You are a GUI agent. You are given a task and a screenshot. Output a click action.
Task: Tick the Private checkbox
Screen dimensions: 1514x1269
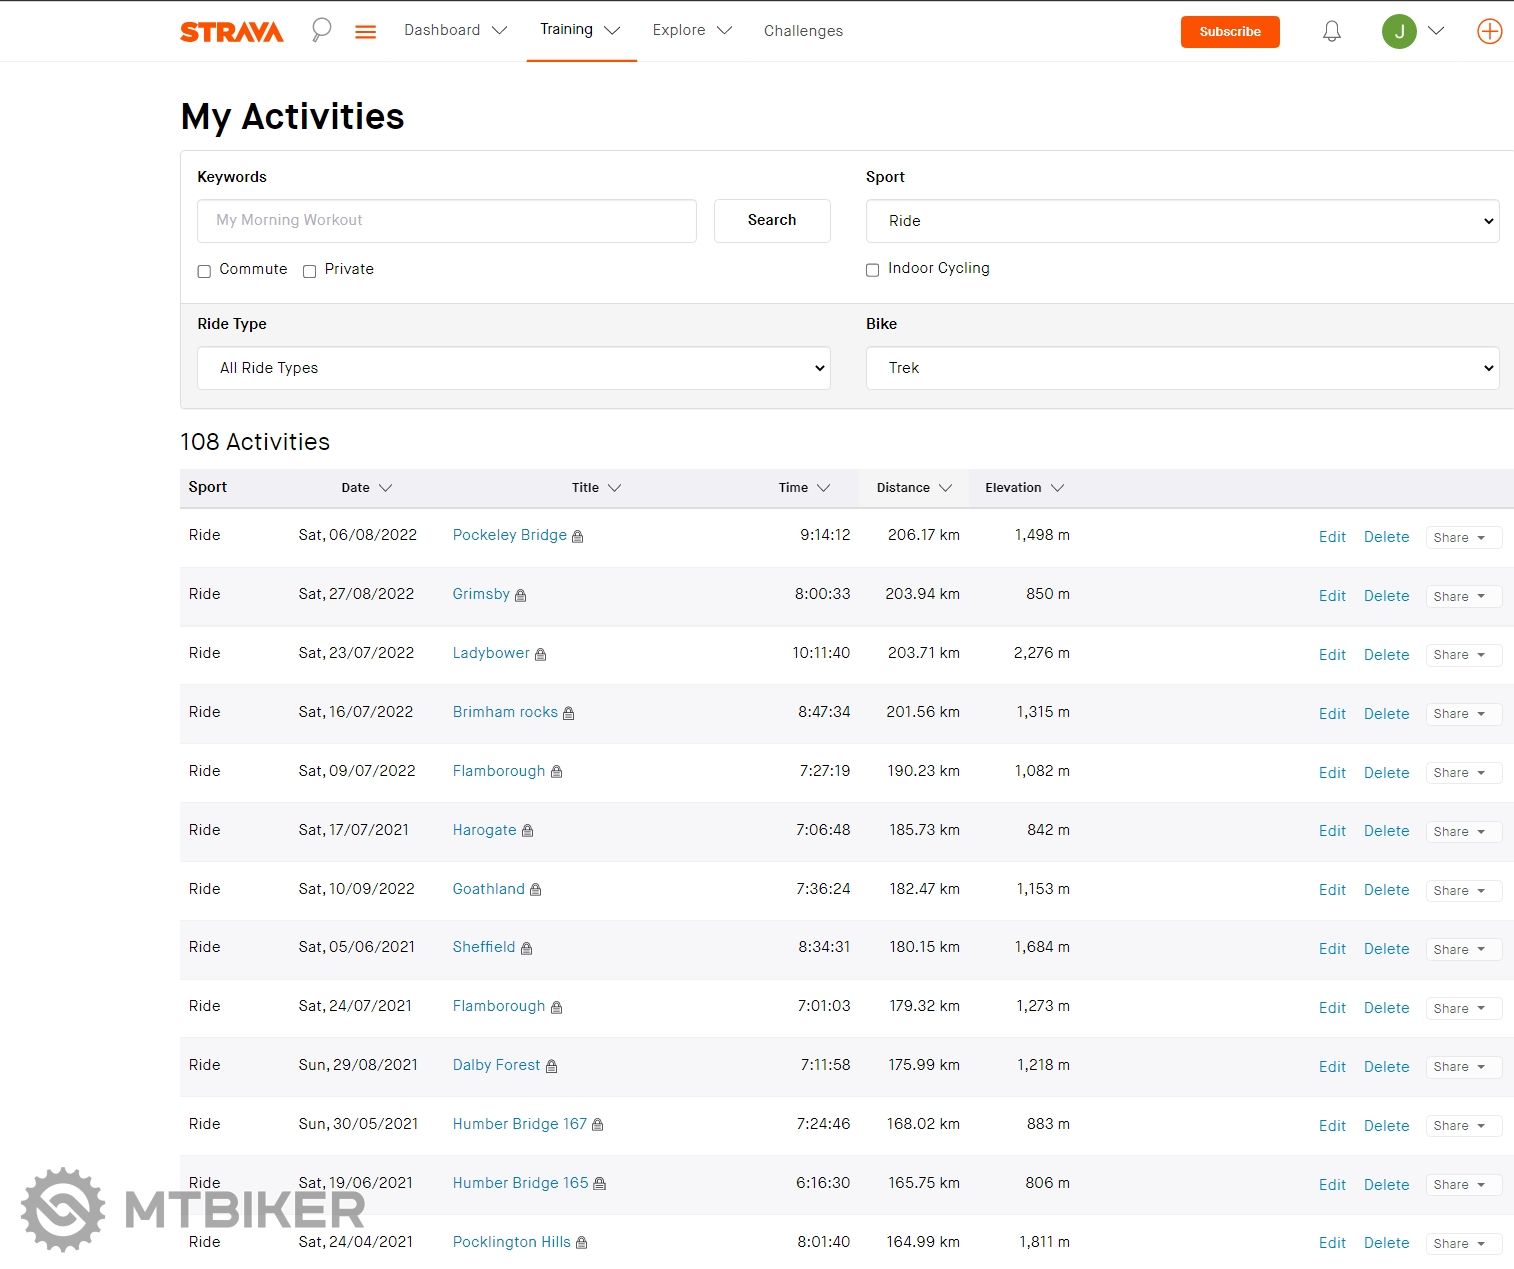pyautogui.click(x=310, y=271)
